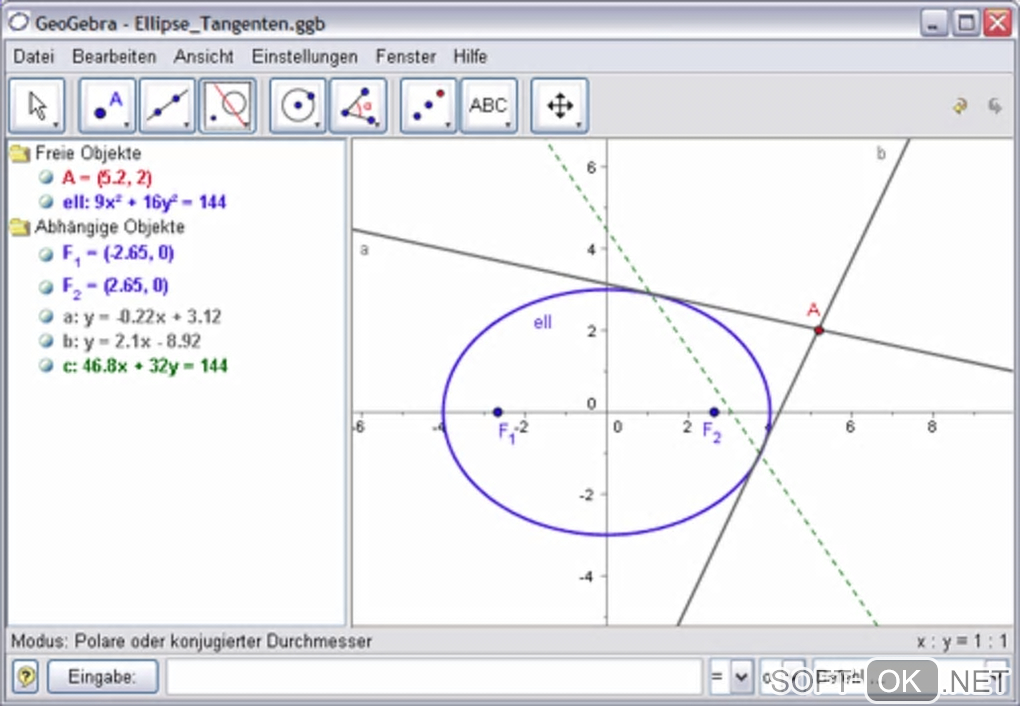Click the Eingabe button

click(103, 677)
